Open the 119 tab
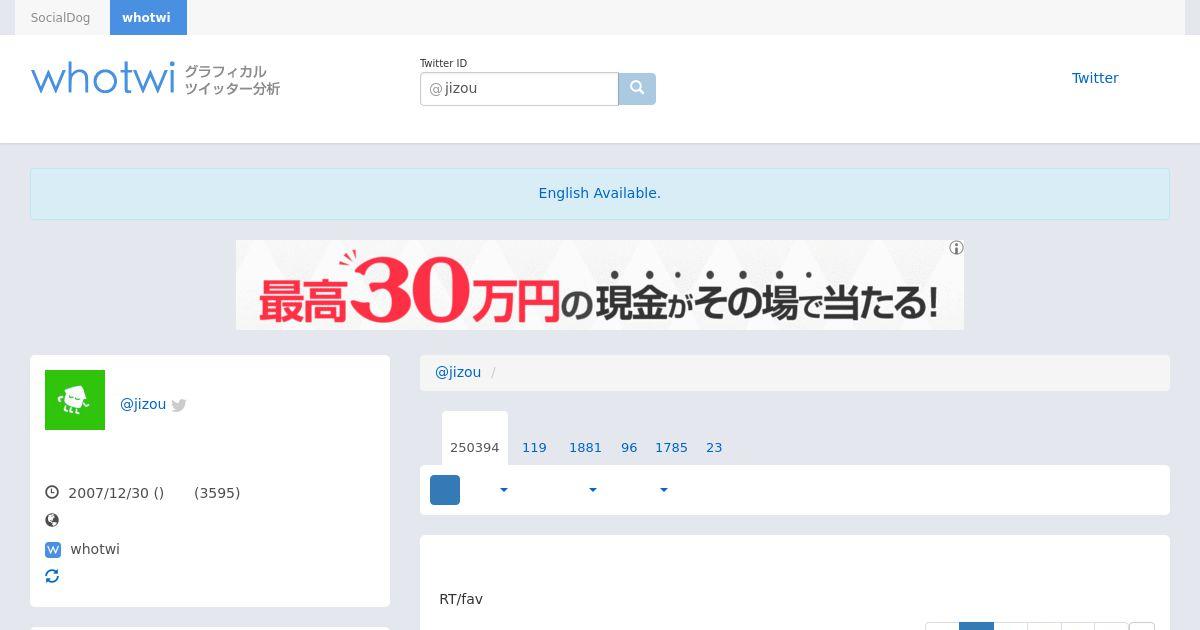Image resolution: width=1200 pixels, height=630 pixels. pos(534,447)
